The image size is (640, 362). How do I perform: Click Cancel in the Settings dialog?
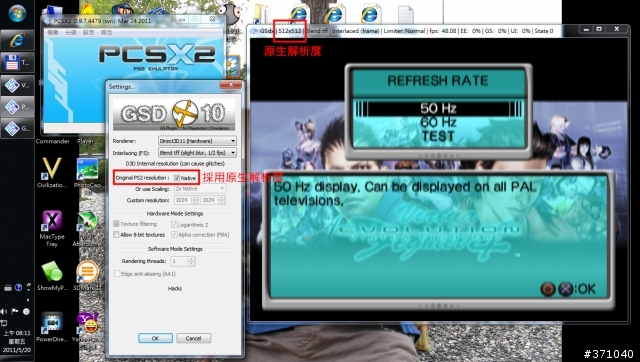193,338
